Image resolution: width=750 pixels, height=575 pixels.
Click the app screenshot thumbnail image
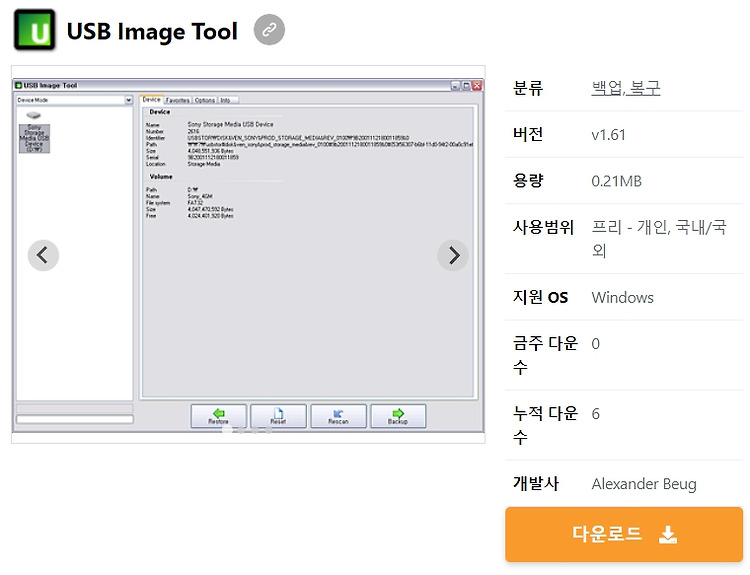pyautogui.click(x=248, y=255)
